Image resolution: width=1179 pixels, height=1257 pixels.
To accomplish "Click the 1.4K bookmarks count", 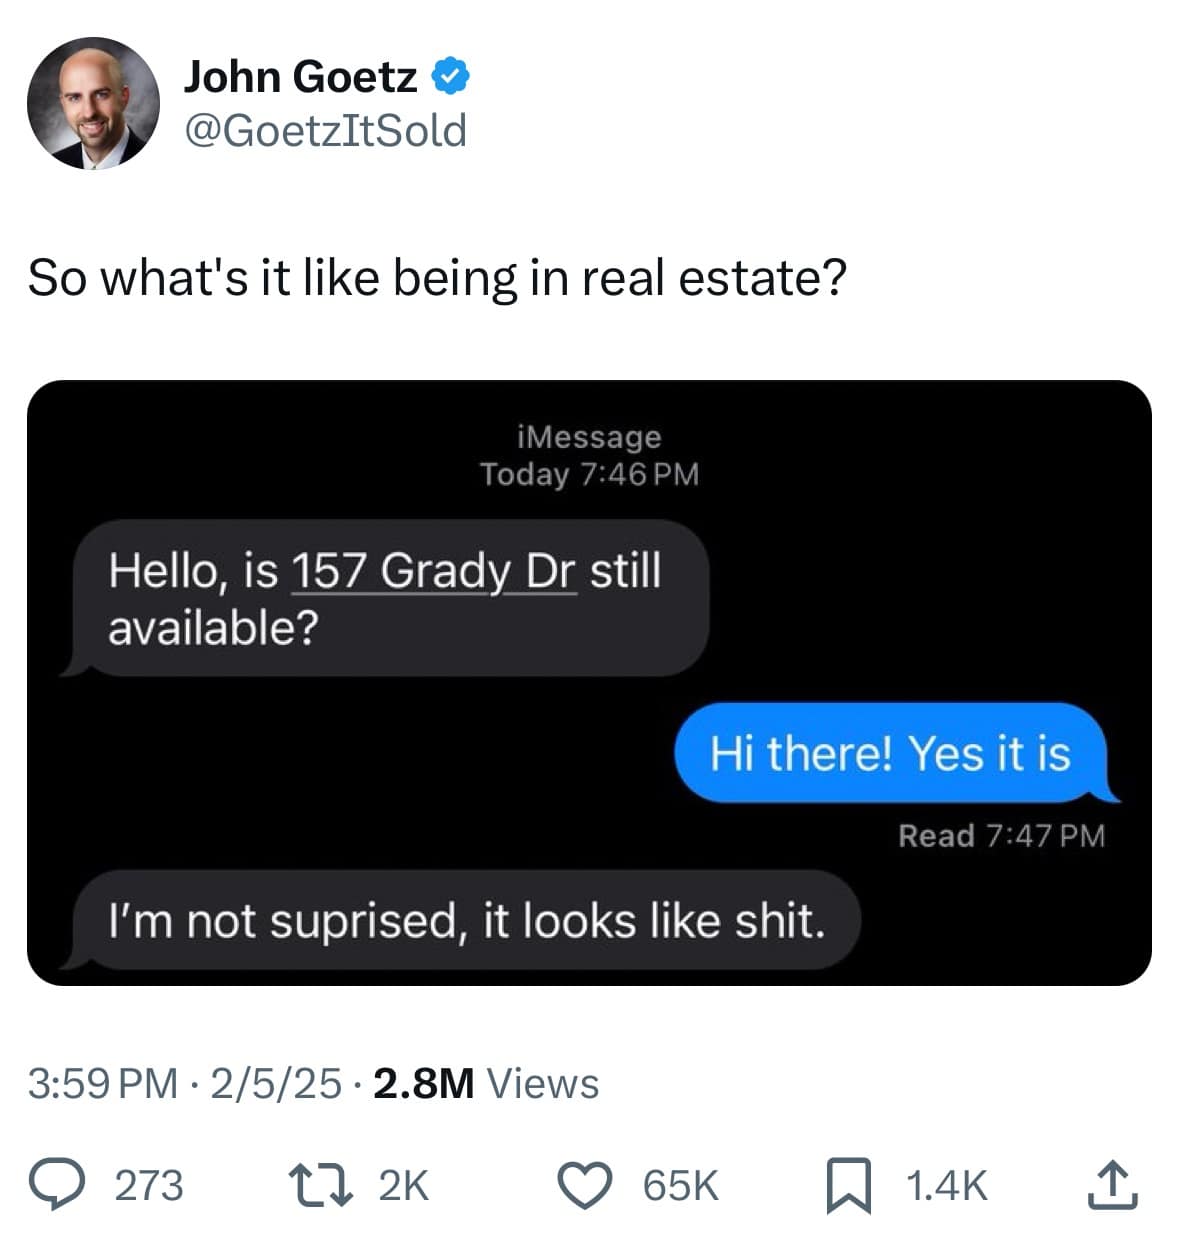I will pos(946,1185).
